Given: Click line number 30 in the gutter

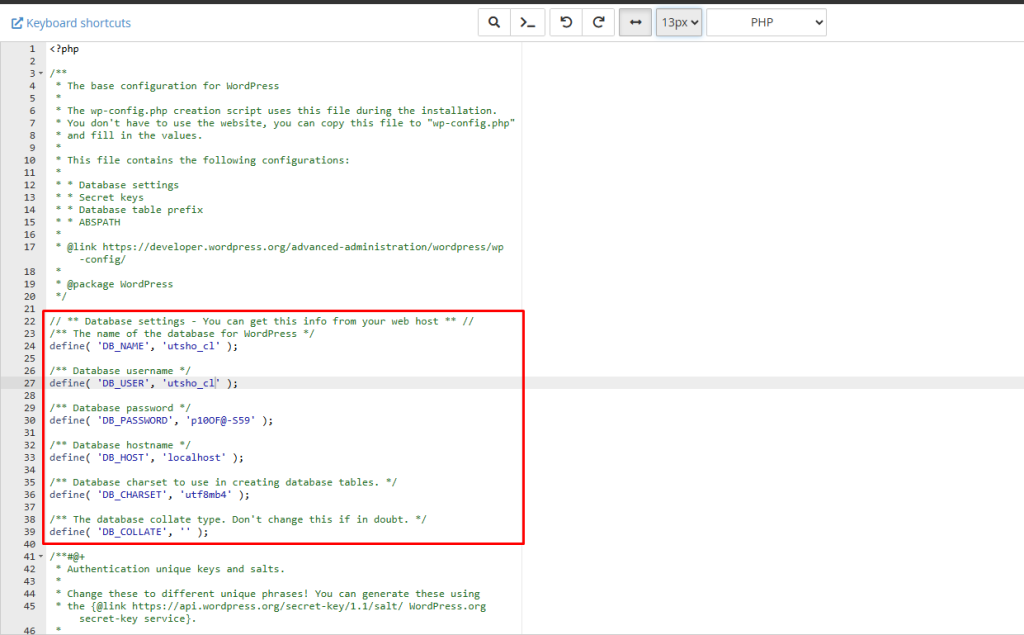Looking at the screenshot, I should coord(30,421).
